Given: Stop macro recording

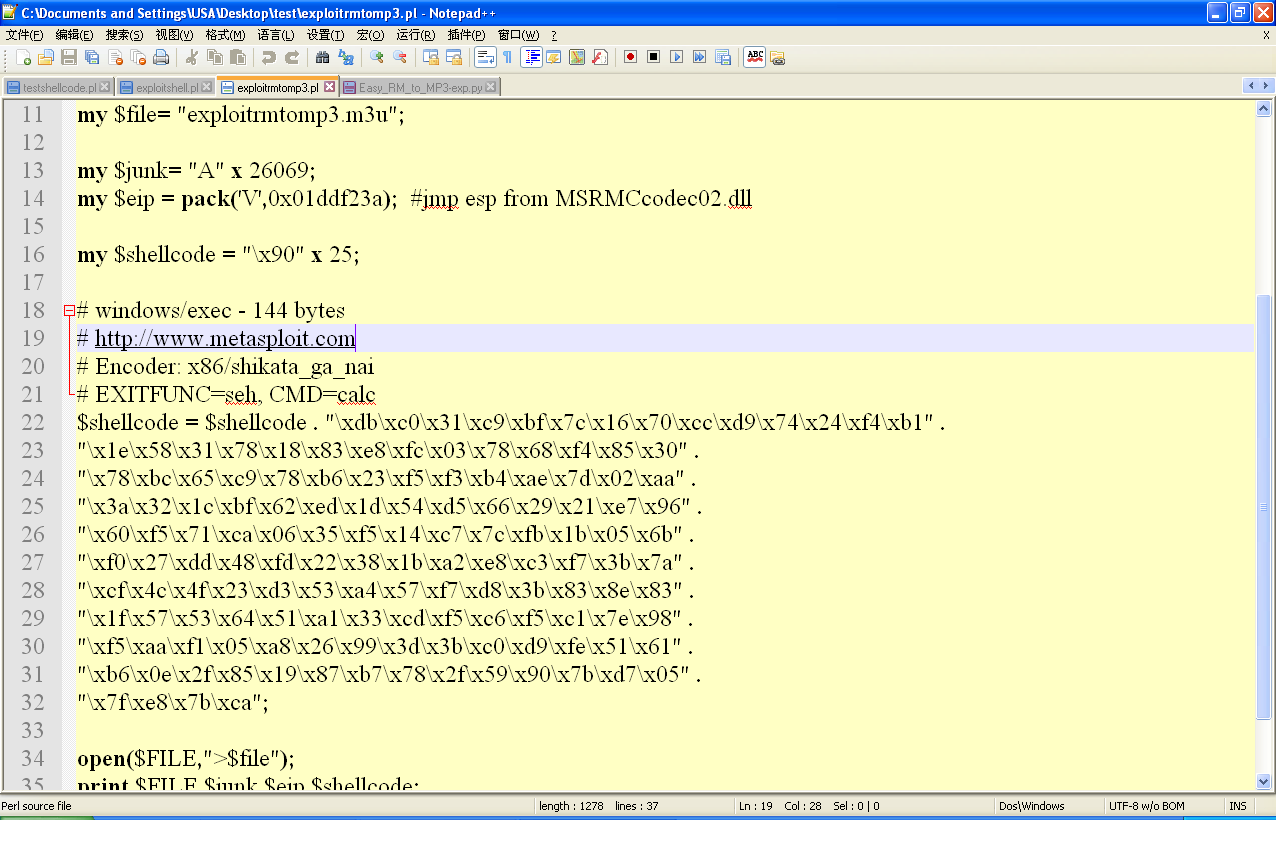Looking at the screenshot, I should 654,57.
